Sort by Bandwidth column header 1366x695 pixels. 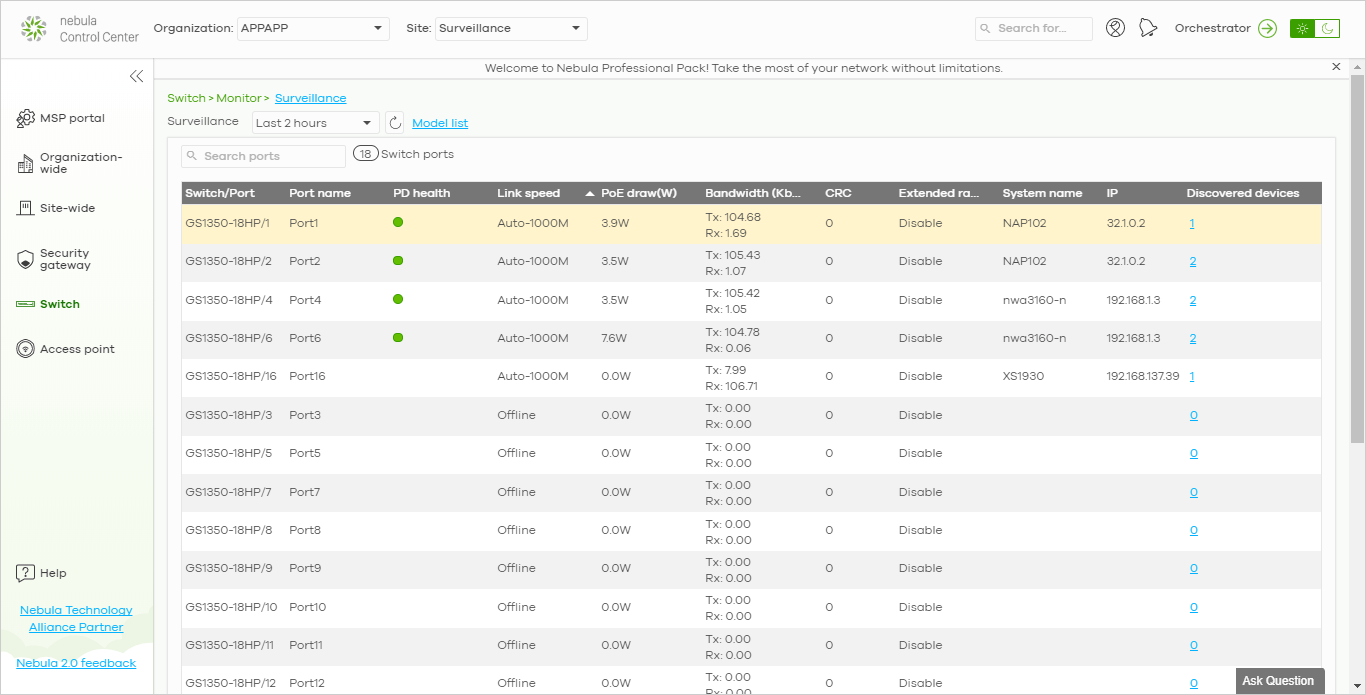click(755, 193)
